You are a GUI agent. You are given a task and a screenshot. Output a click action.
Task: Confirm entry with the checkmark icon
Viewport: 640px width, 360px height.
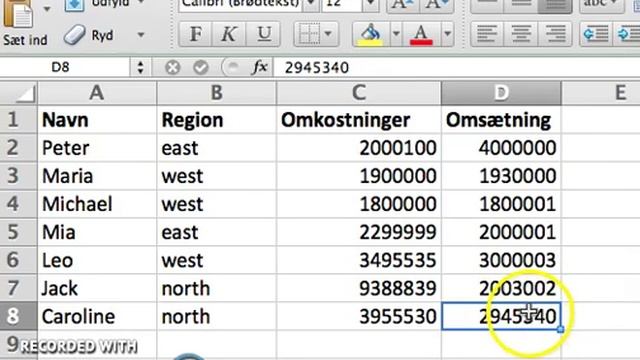pyautogui.click(x=201, y=67)
